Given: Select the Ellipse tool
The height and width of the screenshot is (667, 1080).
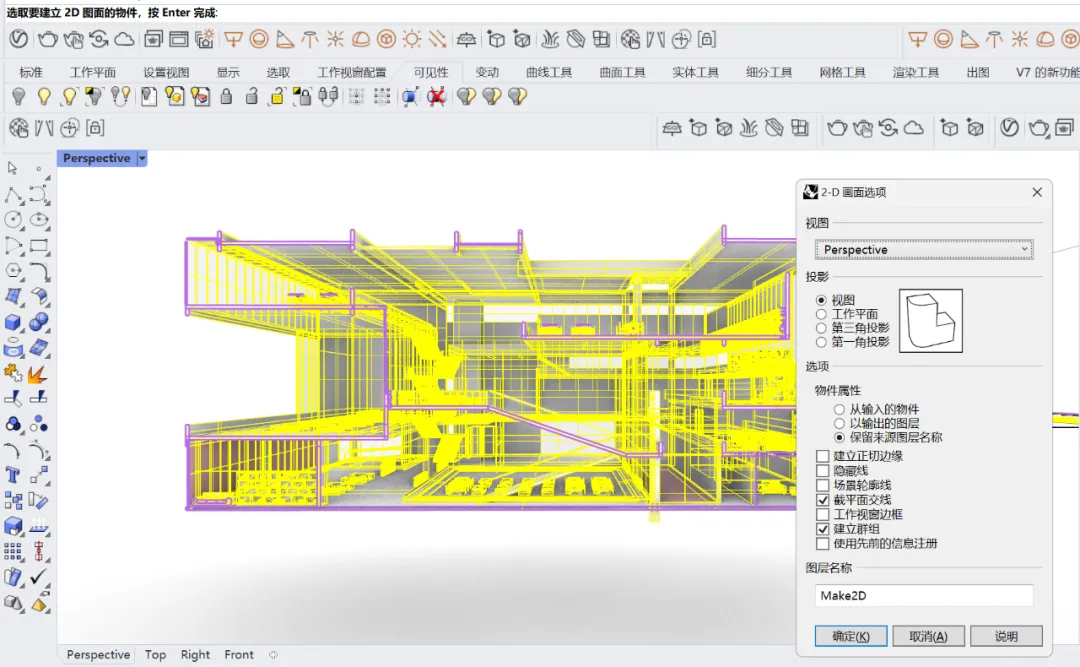Looking at the screenshot, I should (x=39, y=220).
